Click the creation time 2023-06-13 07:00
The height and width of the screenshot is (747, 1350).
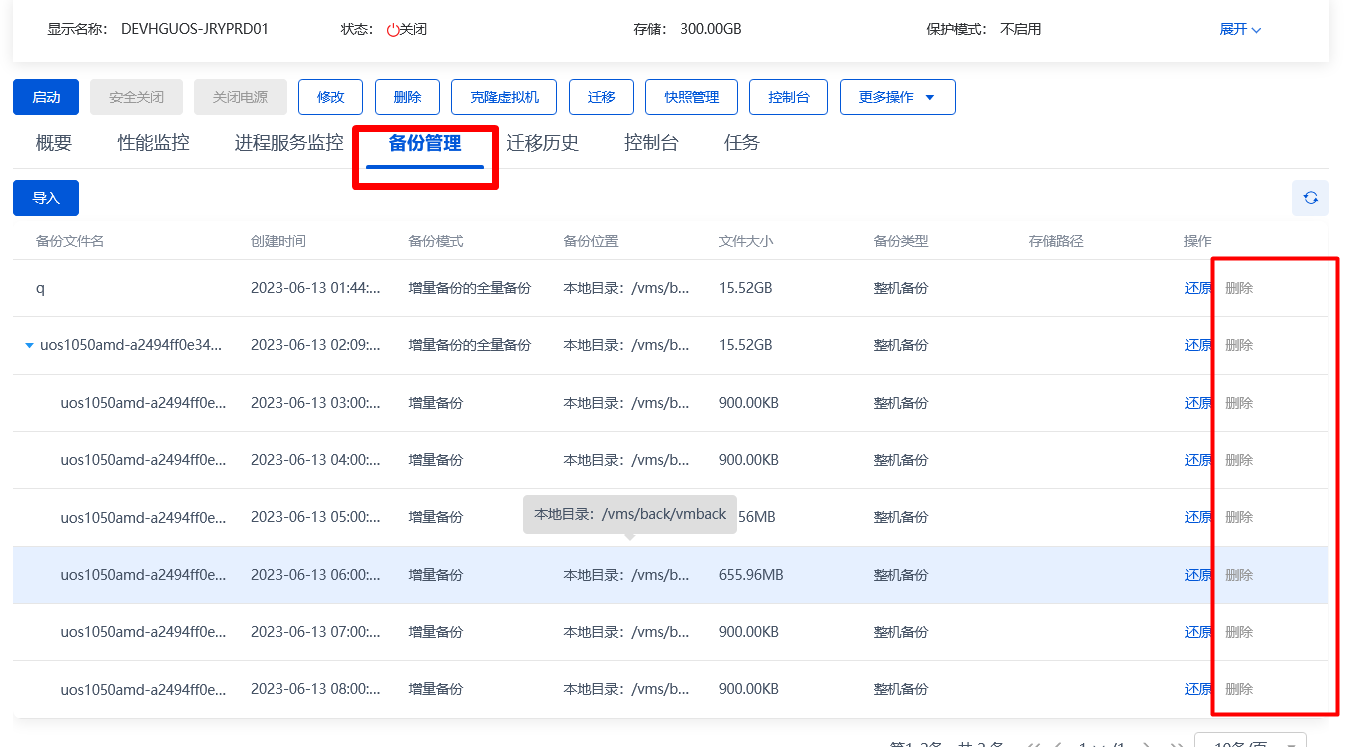click(316, 632)
